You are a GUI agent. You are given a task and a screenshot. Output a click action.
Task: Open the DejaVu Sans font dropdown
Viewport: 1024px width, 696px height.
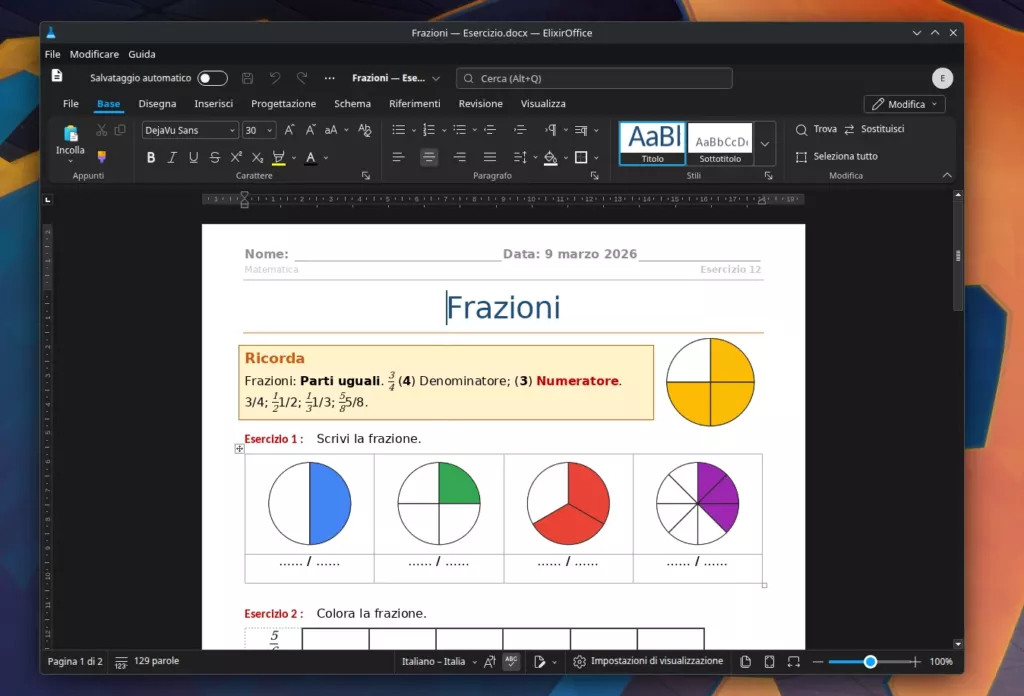[232, 131]
